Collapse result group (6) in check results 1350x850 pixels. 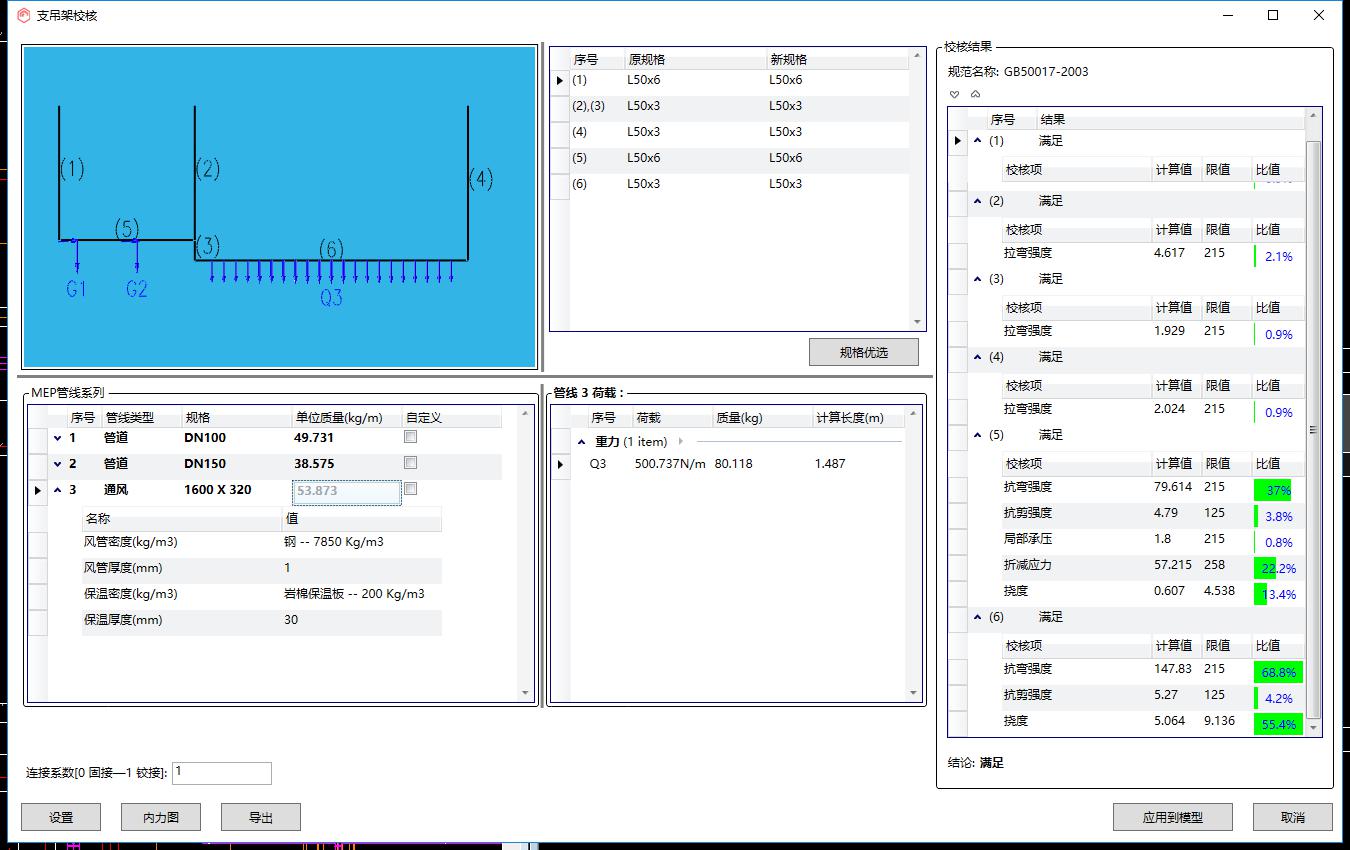[x=978, y=617]
